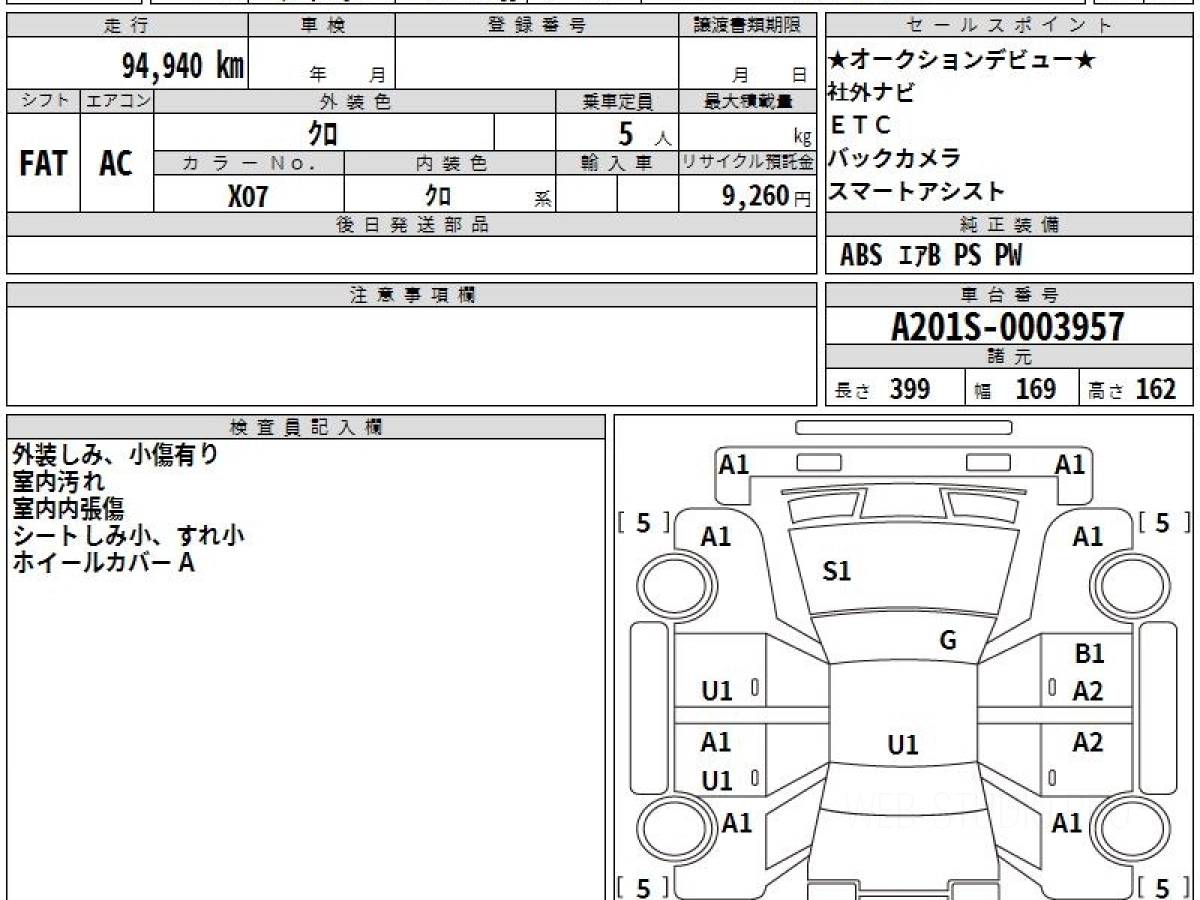Select the mileage value 94,940 km
This screenshot has height=900, width=1200.
(x=183, y=66)
